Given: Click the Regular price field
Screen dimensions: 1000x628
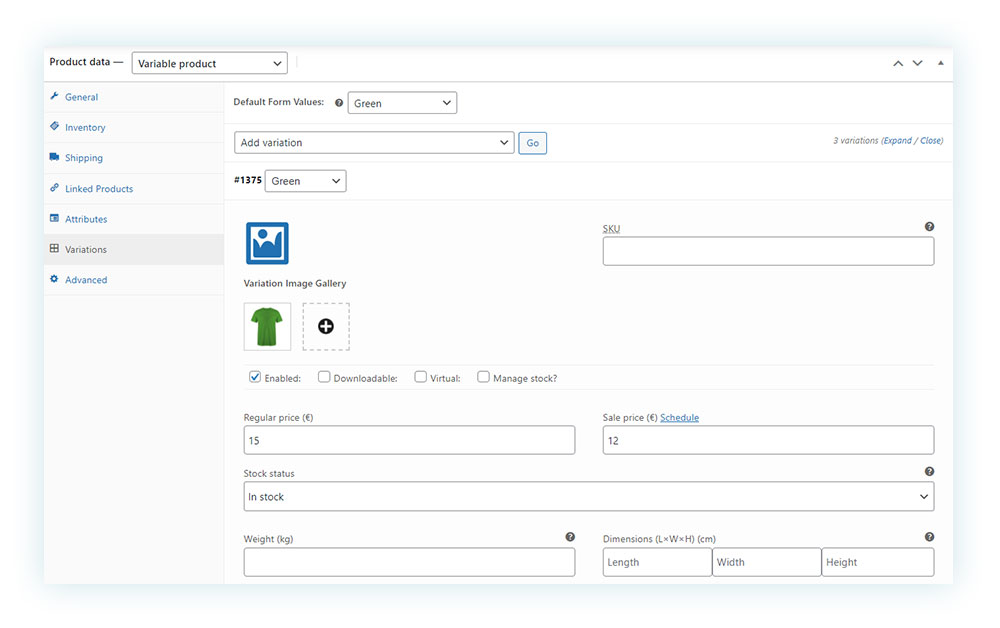Looking at the screenshot, I should pos(409,440).
